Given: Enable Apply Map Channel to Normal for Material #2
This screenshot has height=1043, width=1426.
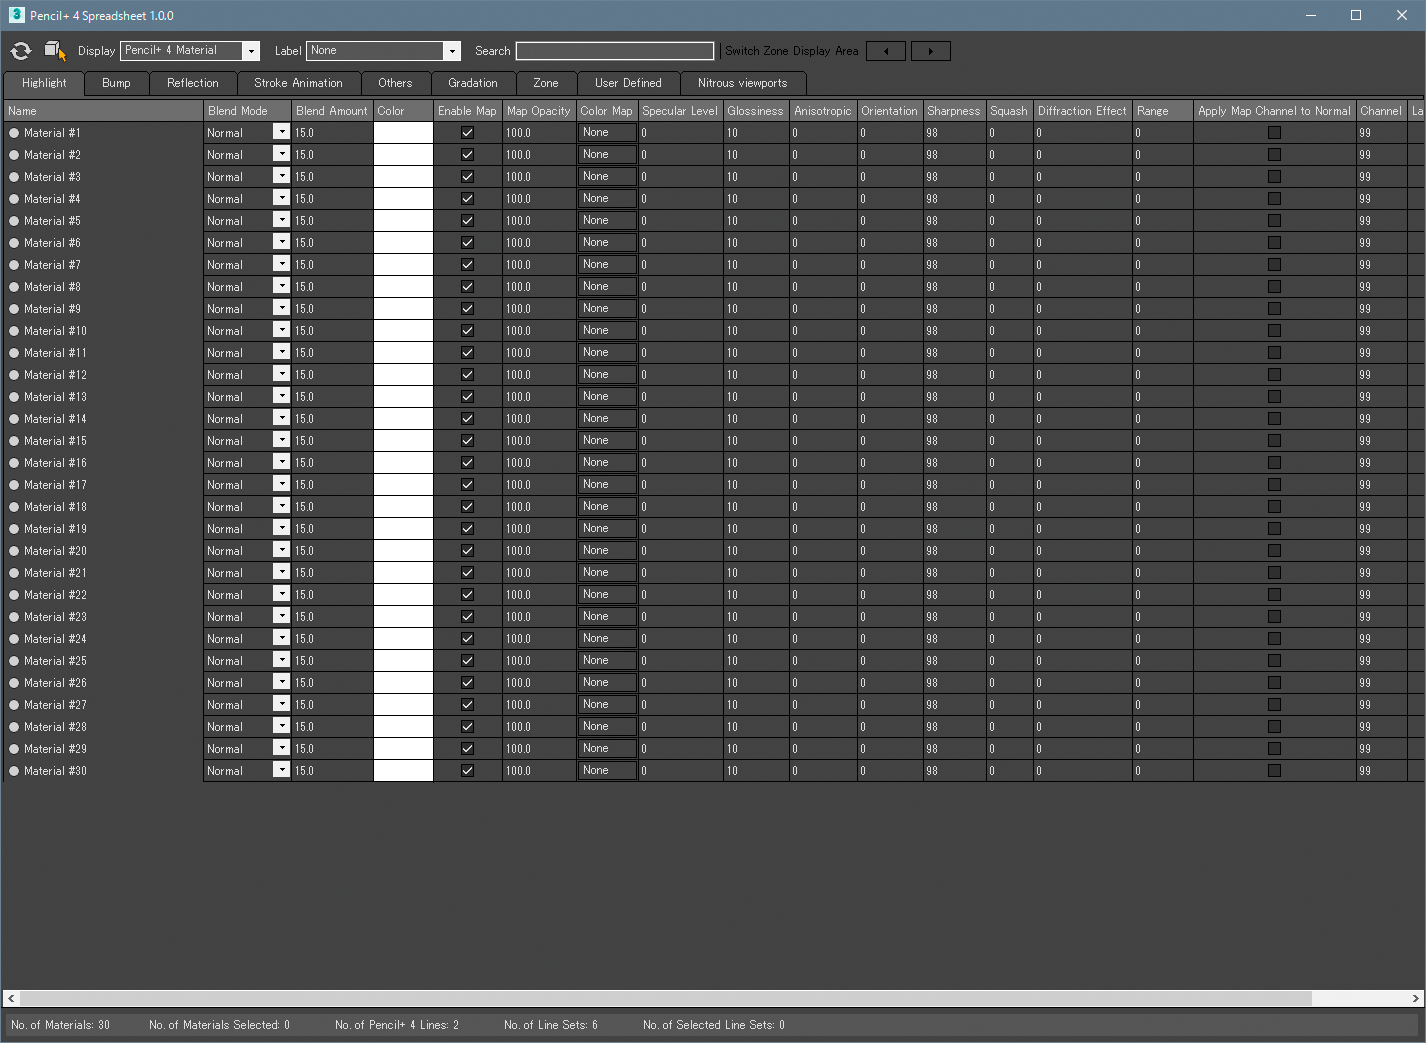Looking at the screenshot, I should pos(1274,154).
